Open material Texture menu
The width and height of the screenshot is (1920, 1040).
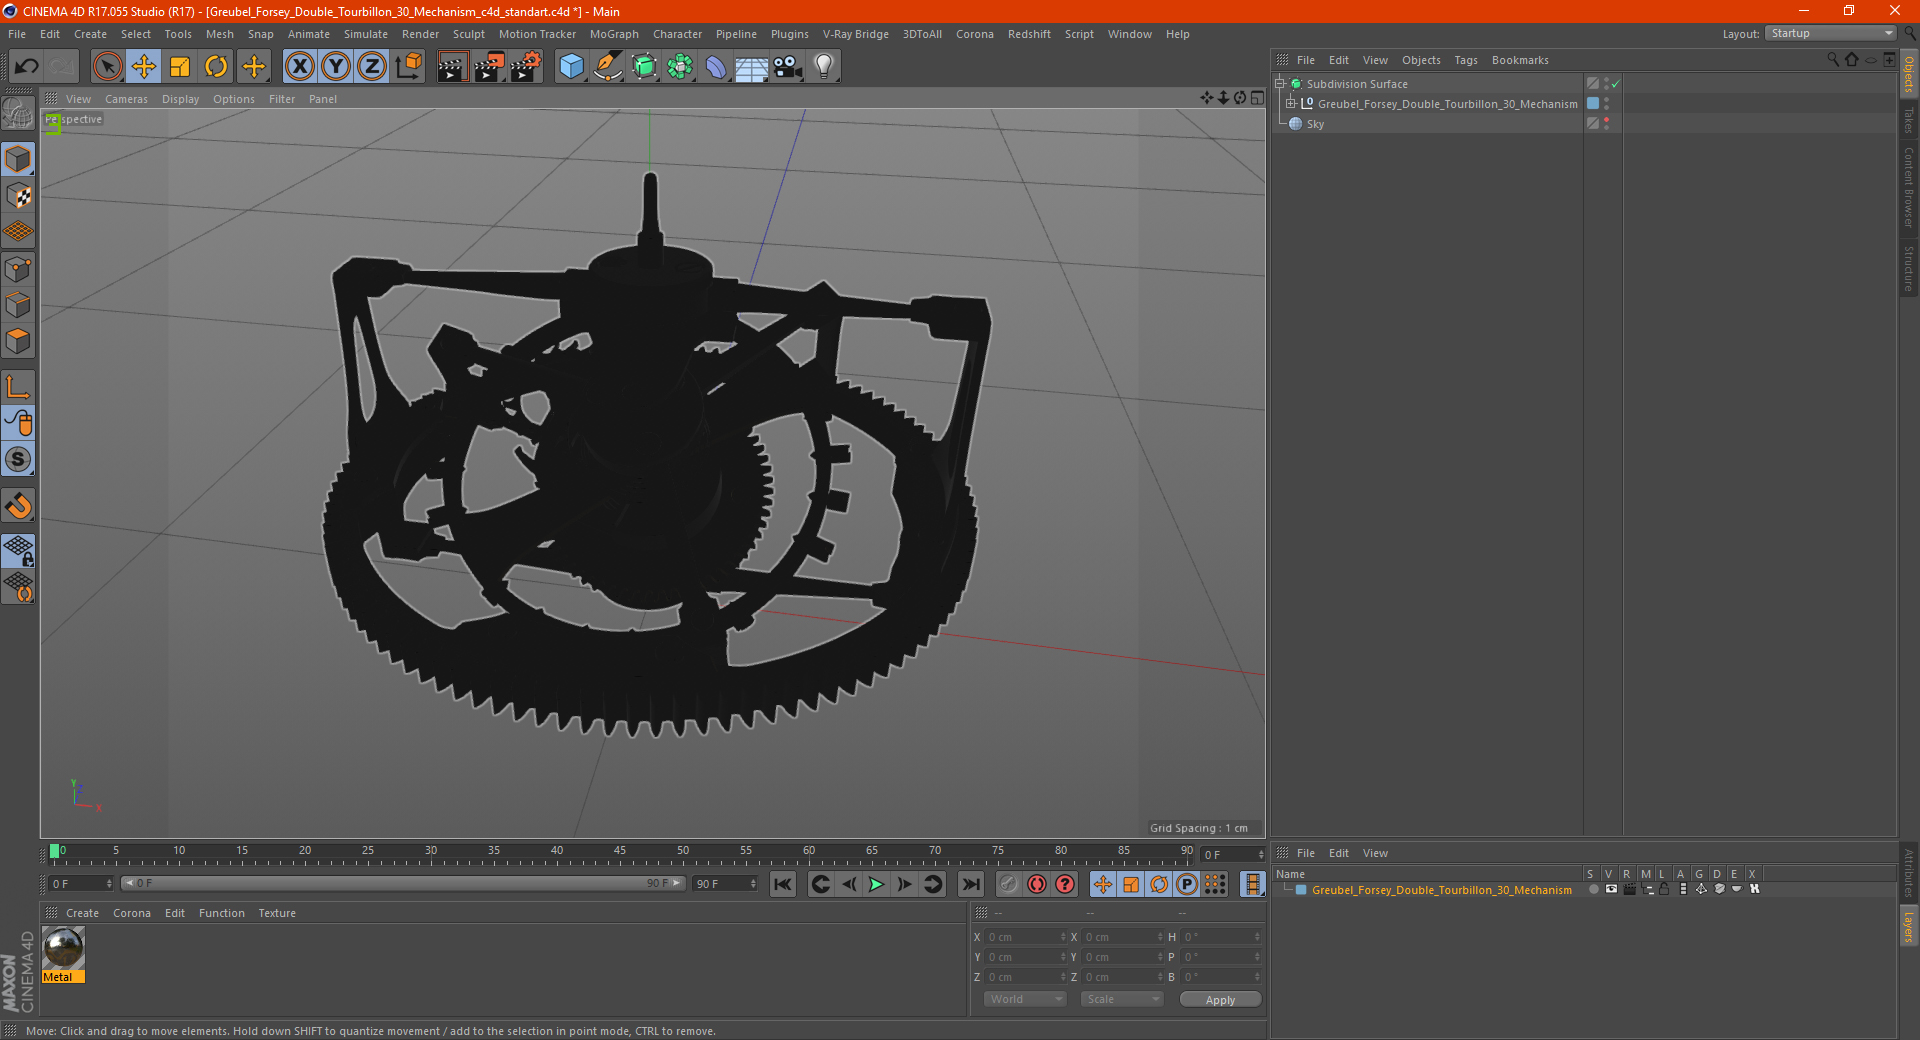click(x=277, y=913)
